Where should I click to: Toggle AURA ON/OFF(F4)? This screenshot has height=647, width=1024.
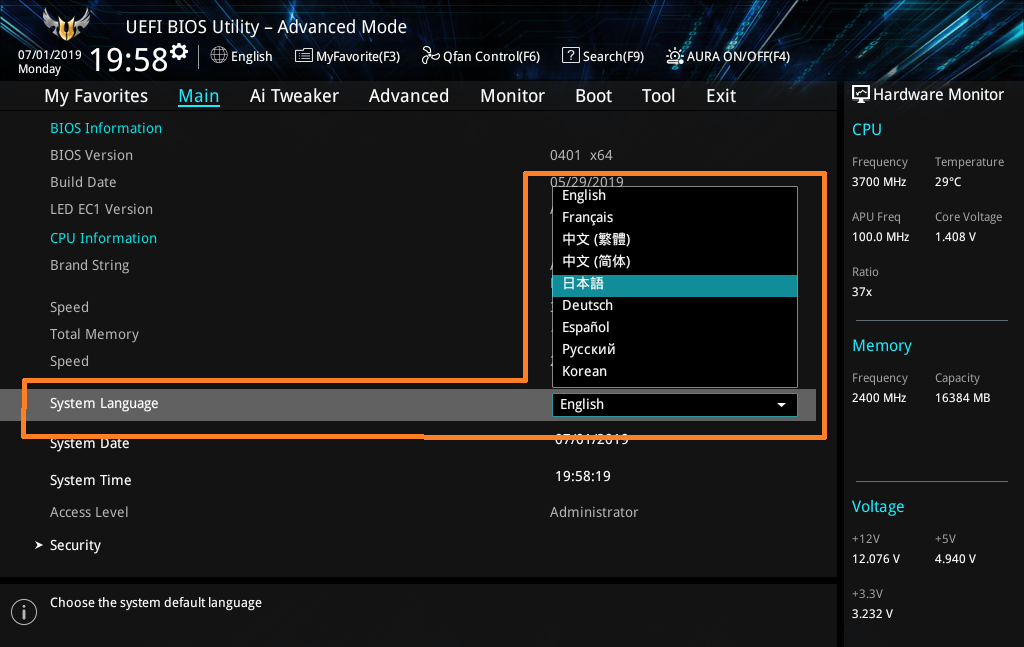click(x=728, y=56)
